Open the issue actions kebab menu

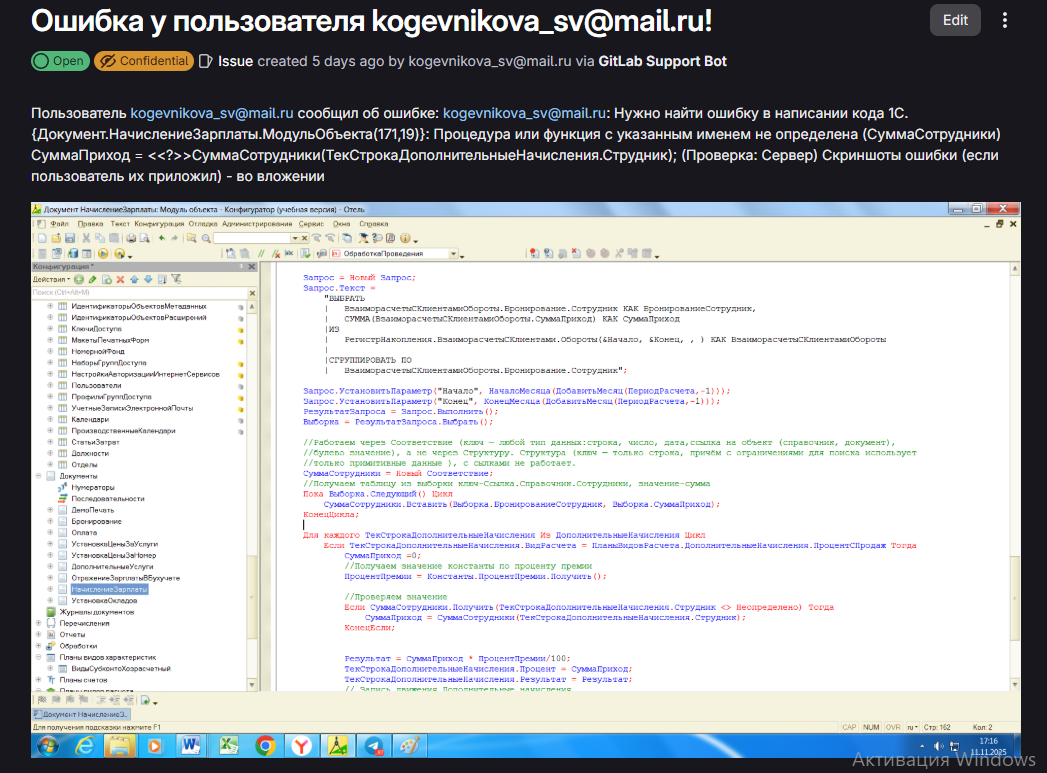click(1004, 20)
